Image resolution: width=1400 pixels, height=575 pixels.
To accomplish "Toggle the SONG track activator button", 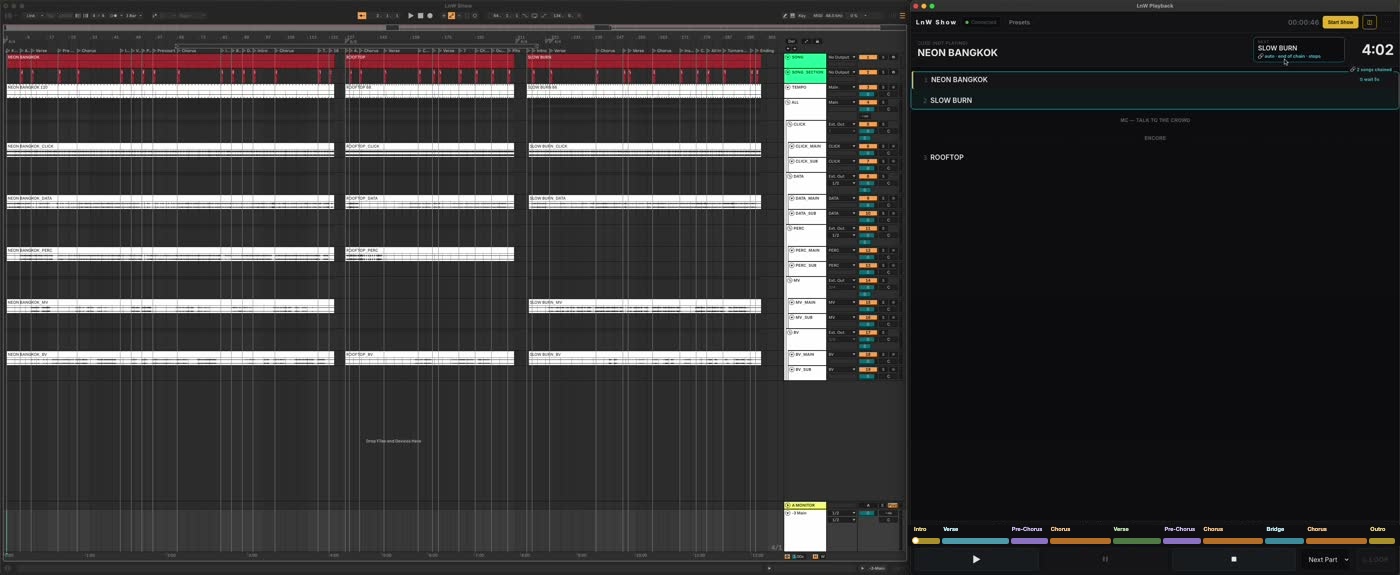I will click(x=867, y=57).
